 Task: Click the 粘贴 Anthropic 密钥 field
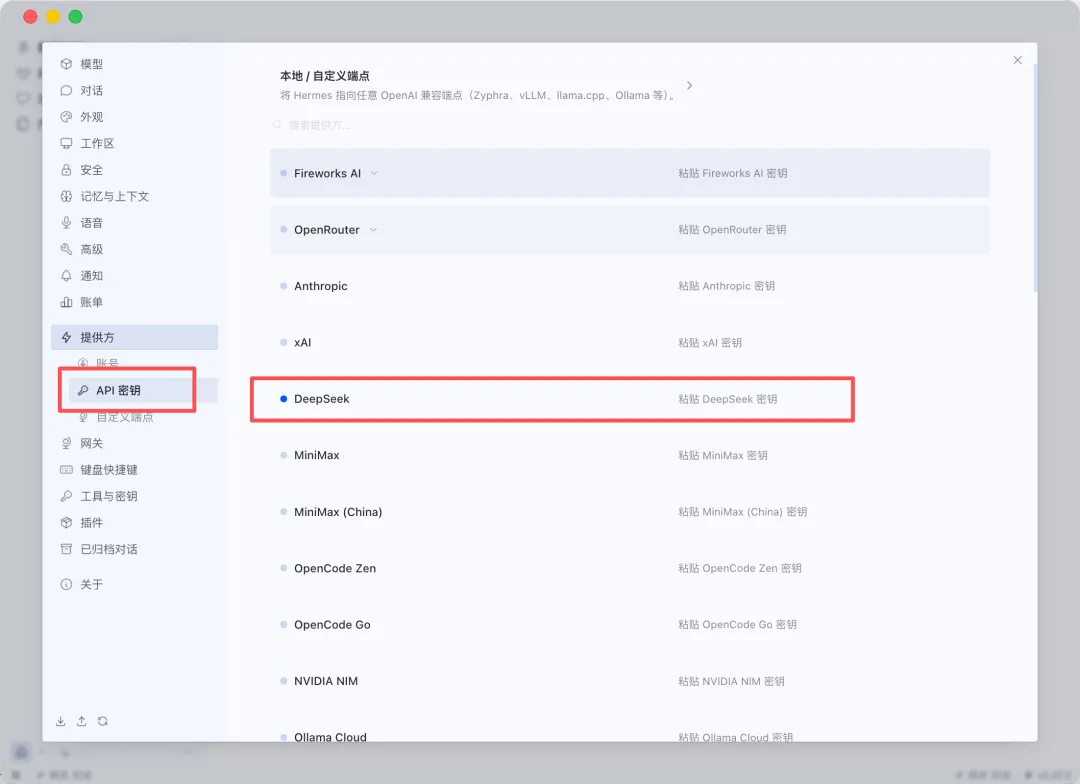pyautogui.click(x=726, y=286)
